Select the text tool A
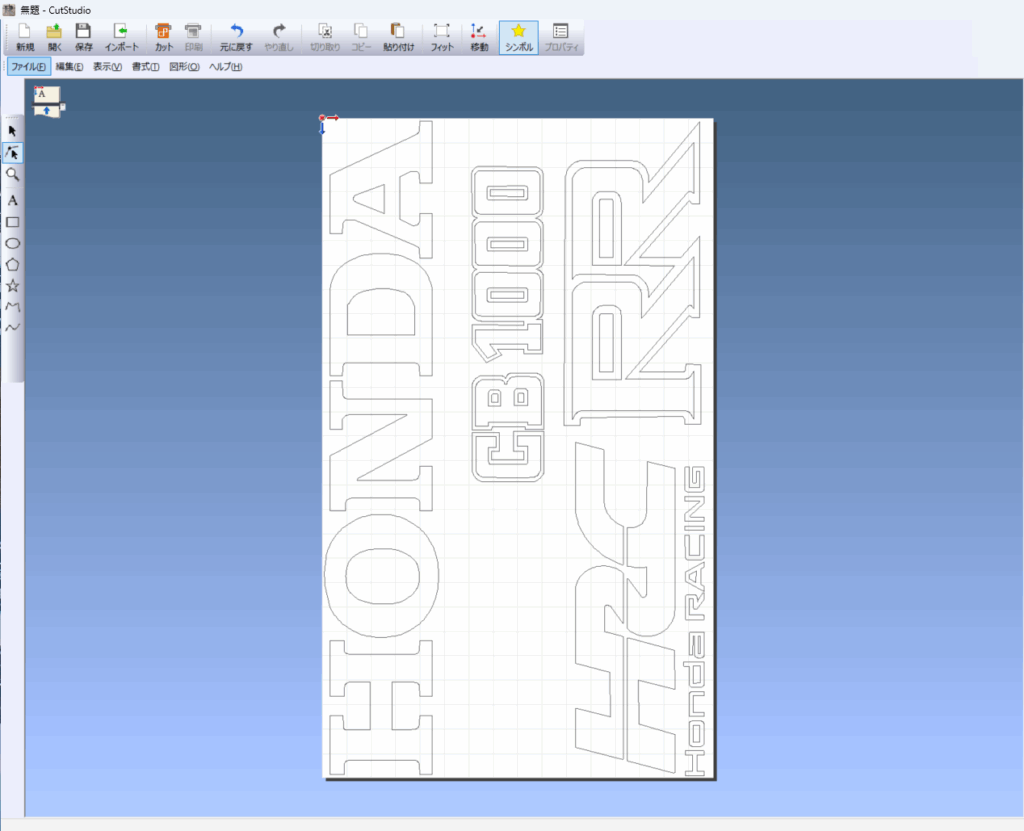Viewport: 1024px width, 831px height. click(12, 200)
